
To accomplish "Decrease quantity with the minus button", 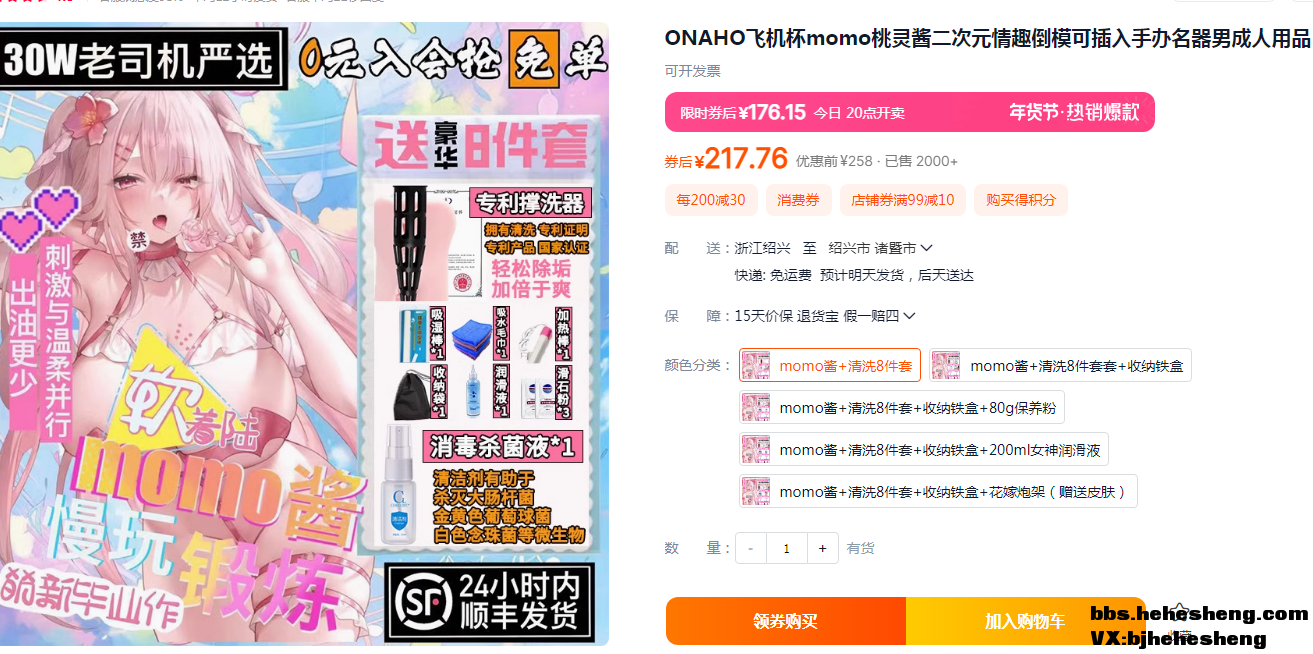I will point(751,548).
